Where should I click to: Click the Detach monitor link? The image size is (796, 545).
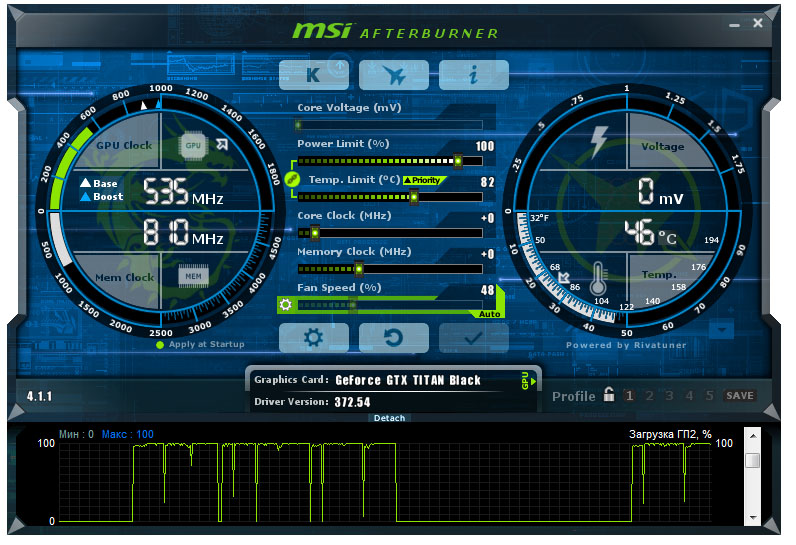pyautogui.click(x=389, y=418)
